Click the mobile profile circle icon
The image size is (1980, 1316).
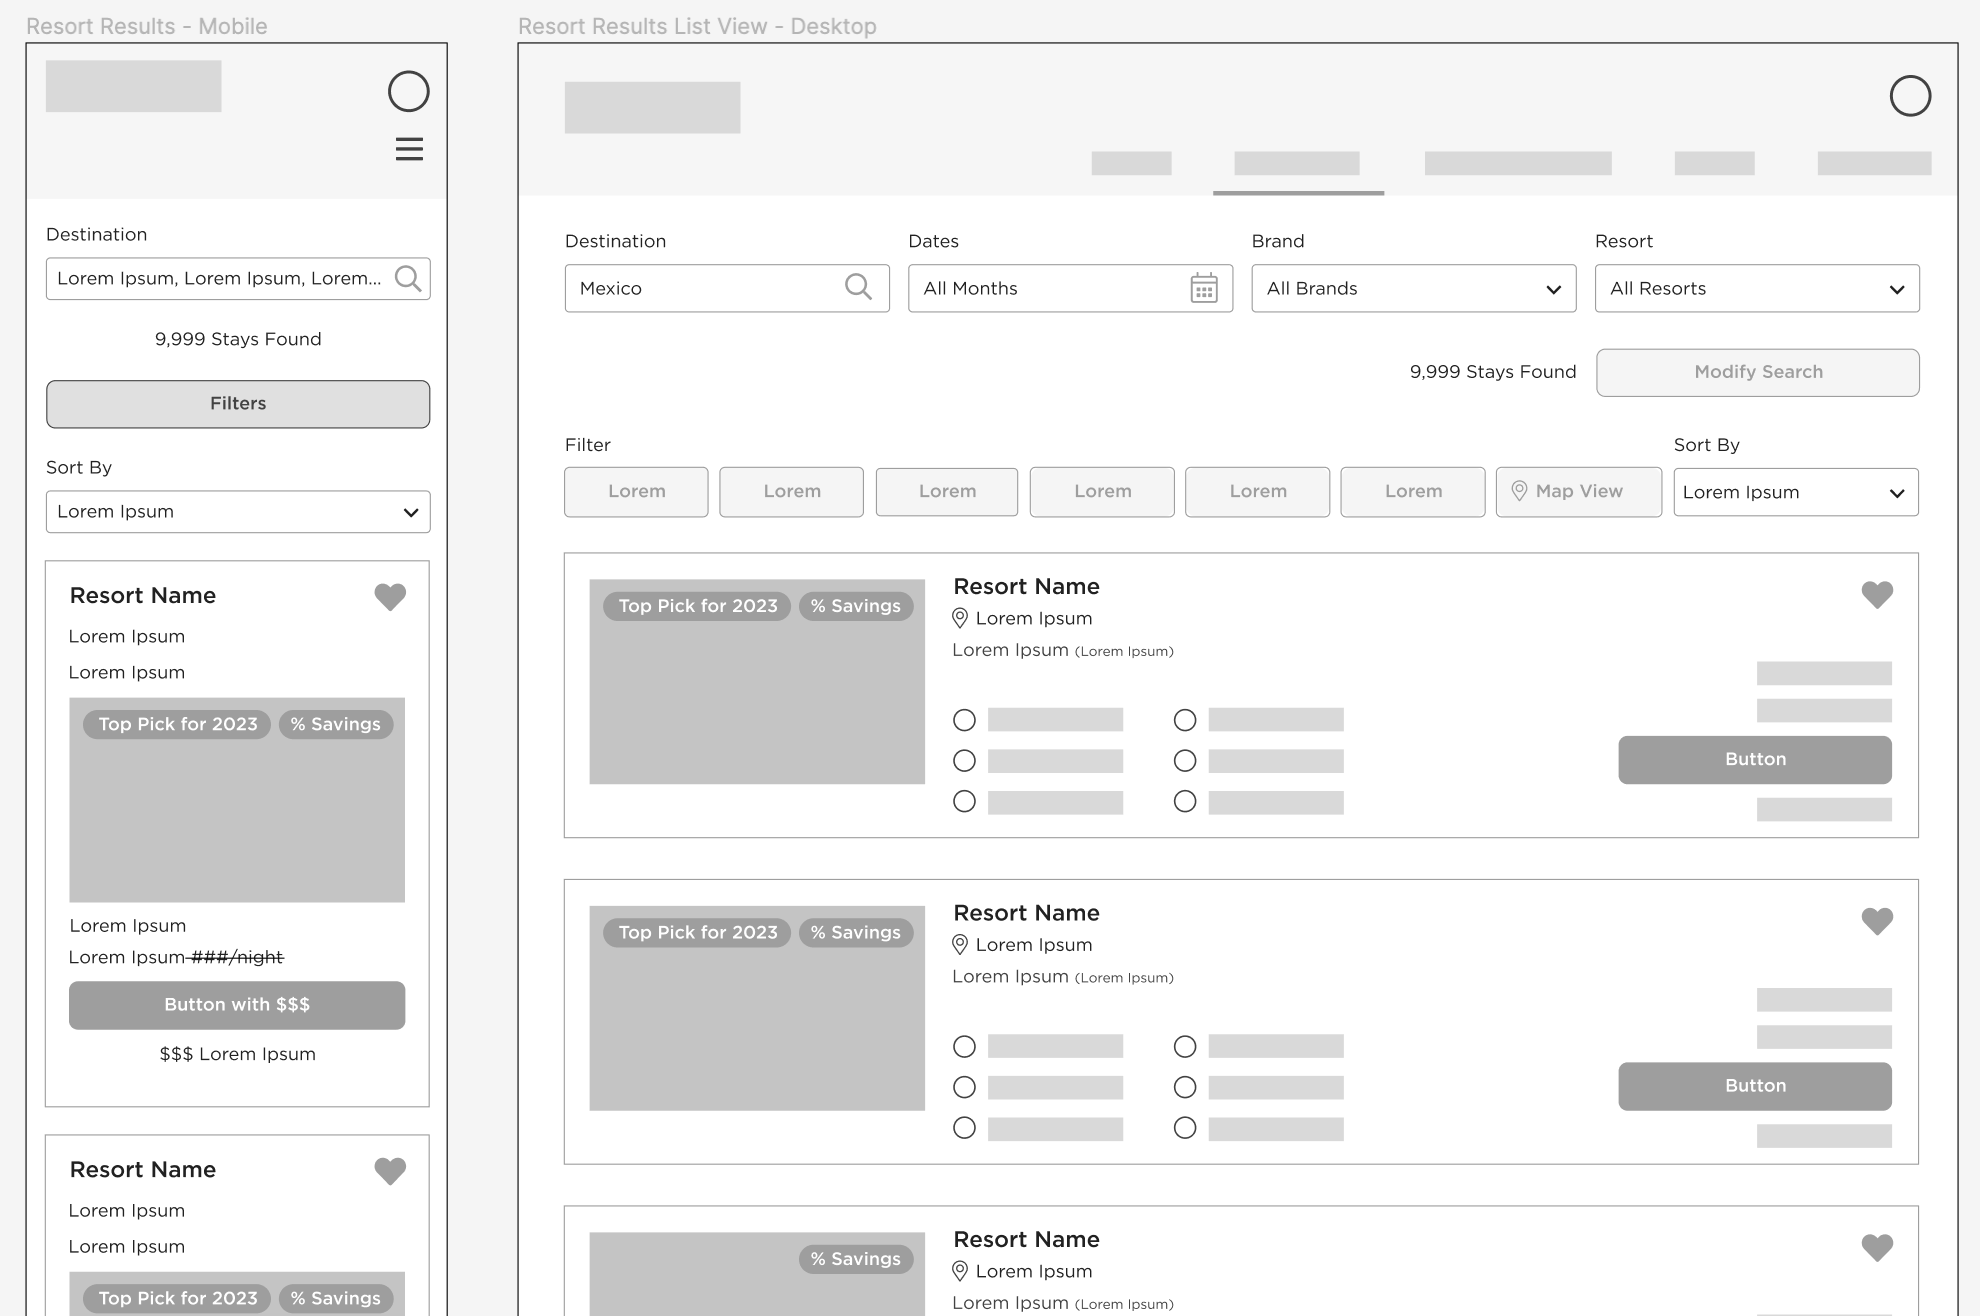409,92
